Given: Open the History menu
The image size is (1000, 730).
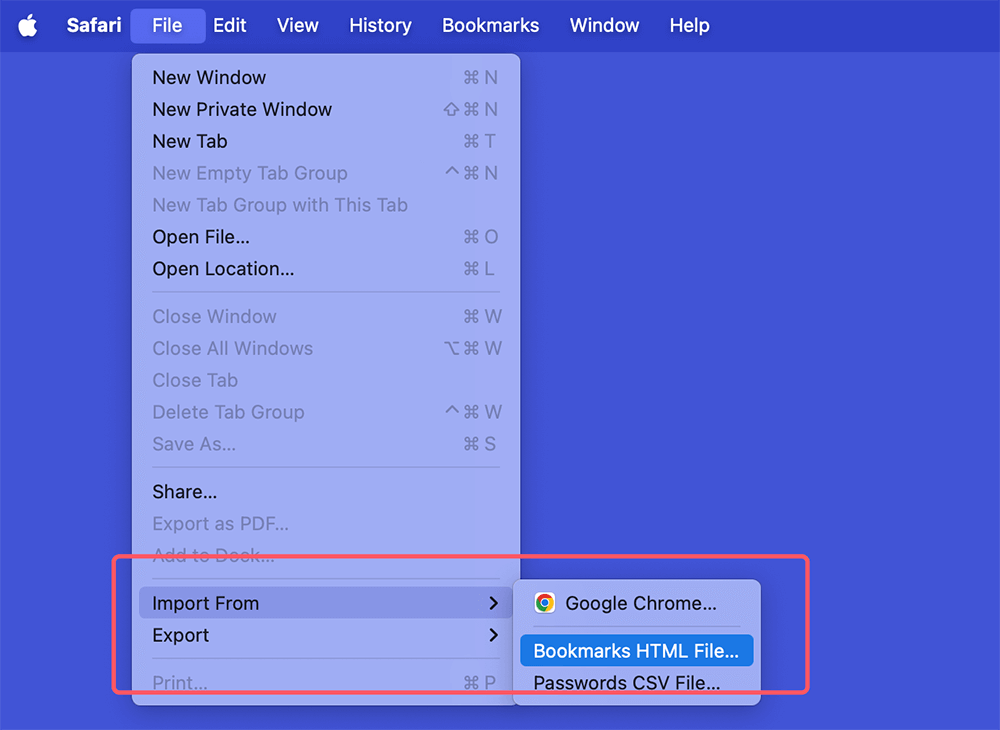Looking at the screenshot, I should 380,25.
